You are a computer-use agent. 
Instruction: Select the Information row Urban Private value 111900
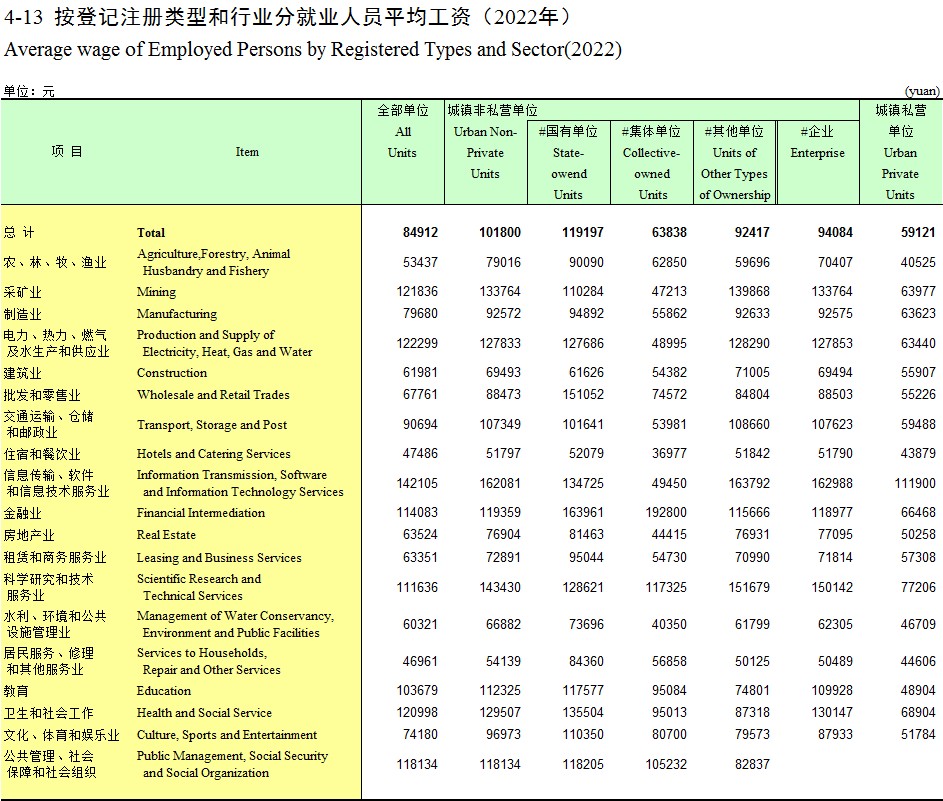[915, 483]
